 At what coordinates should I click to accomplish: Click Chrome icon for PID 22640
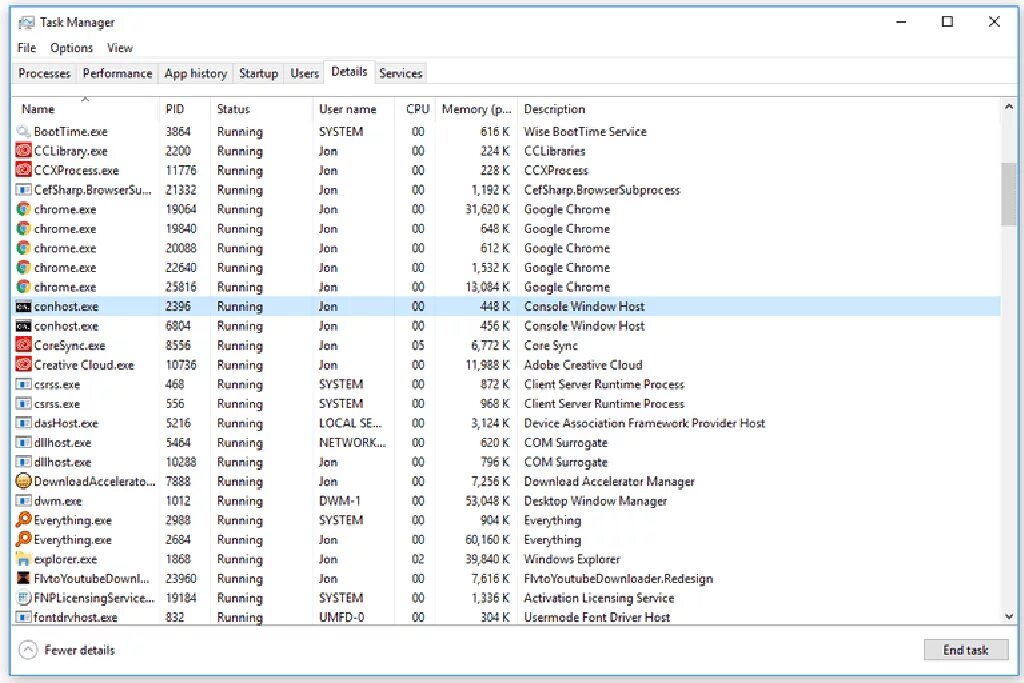(x=24, y=268)
